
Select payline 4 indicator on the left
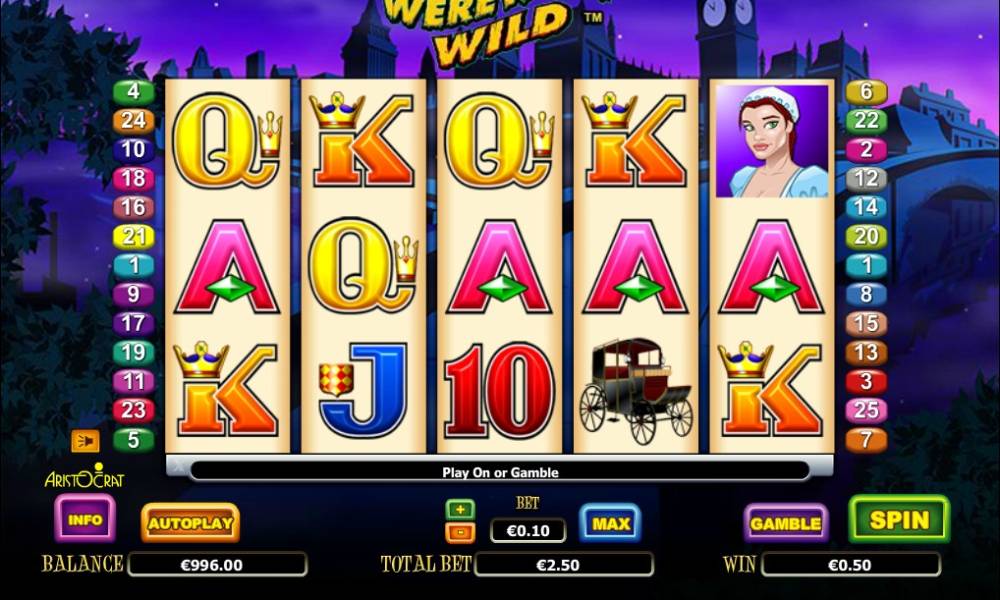pos(133,91)
